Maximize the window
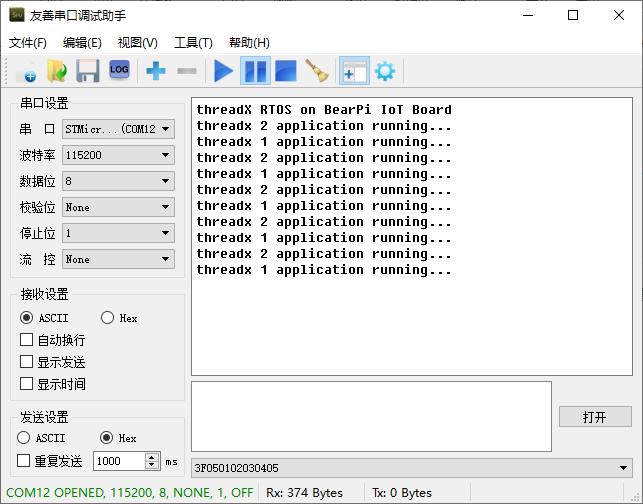The height and width of the screenshot is (504, 643). pyautogui.click(x=573, y=15)
